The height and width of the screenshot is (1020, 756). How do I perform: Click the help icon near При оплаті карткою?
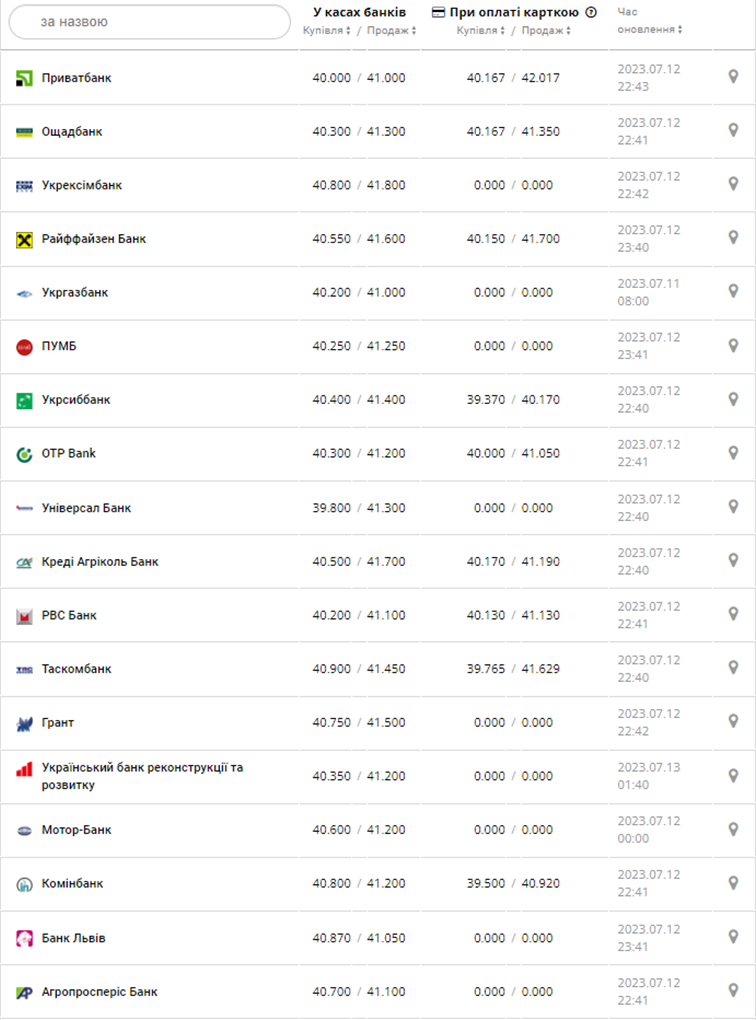[x=591, y=13]
